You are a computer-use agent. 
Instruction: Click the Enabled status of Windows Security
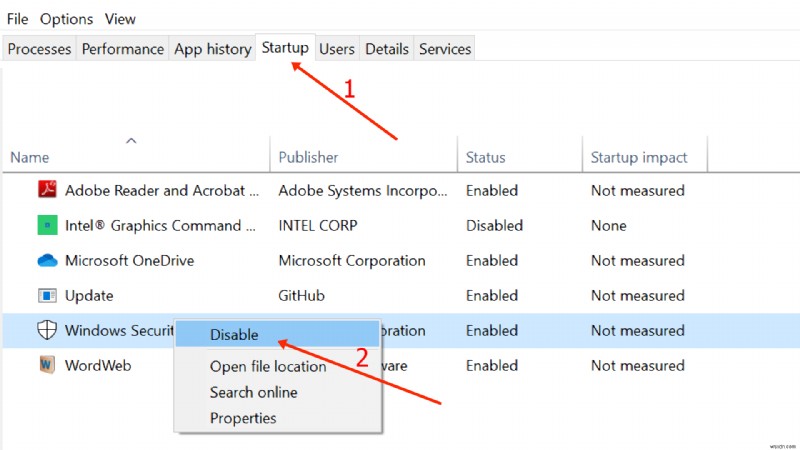pyautogui.click(x=492, y=331)
